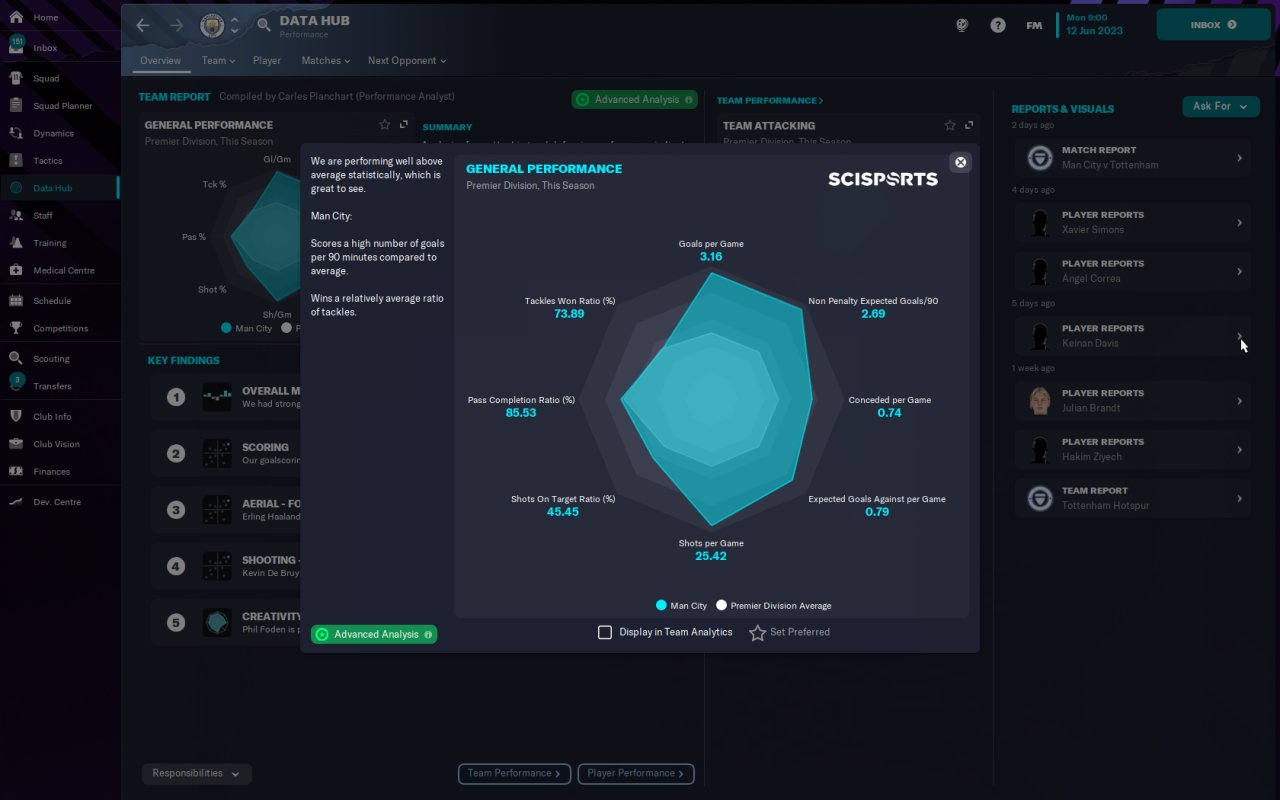Open Club Info in the sidebar
The height and width of the screenshot is (800, 1280).
point(60,416)
